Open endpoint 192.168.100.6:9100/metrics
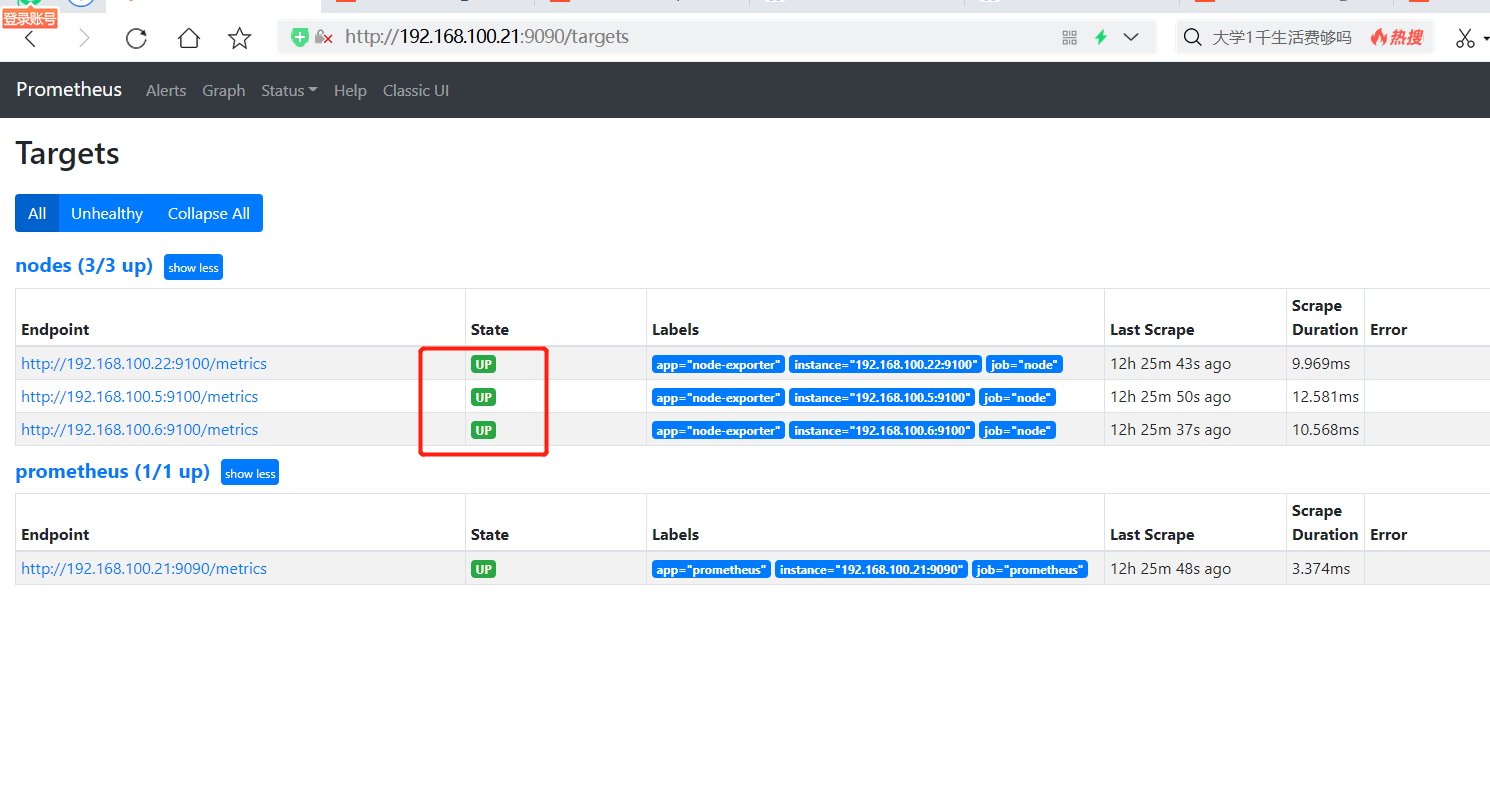Viewport: 1490px width, 798px height. [140, 430]
